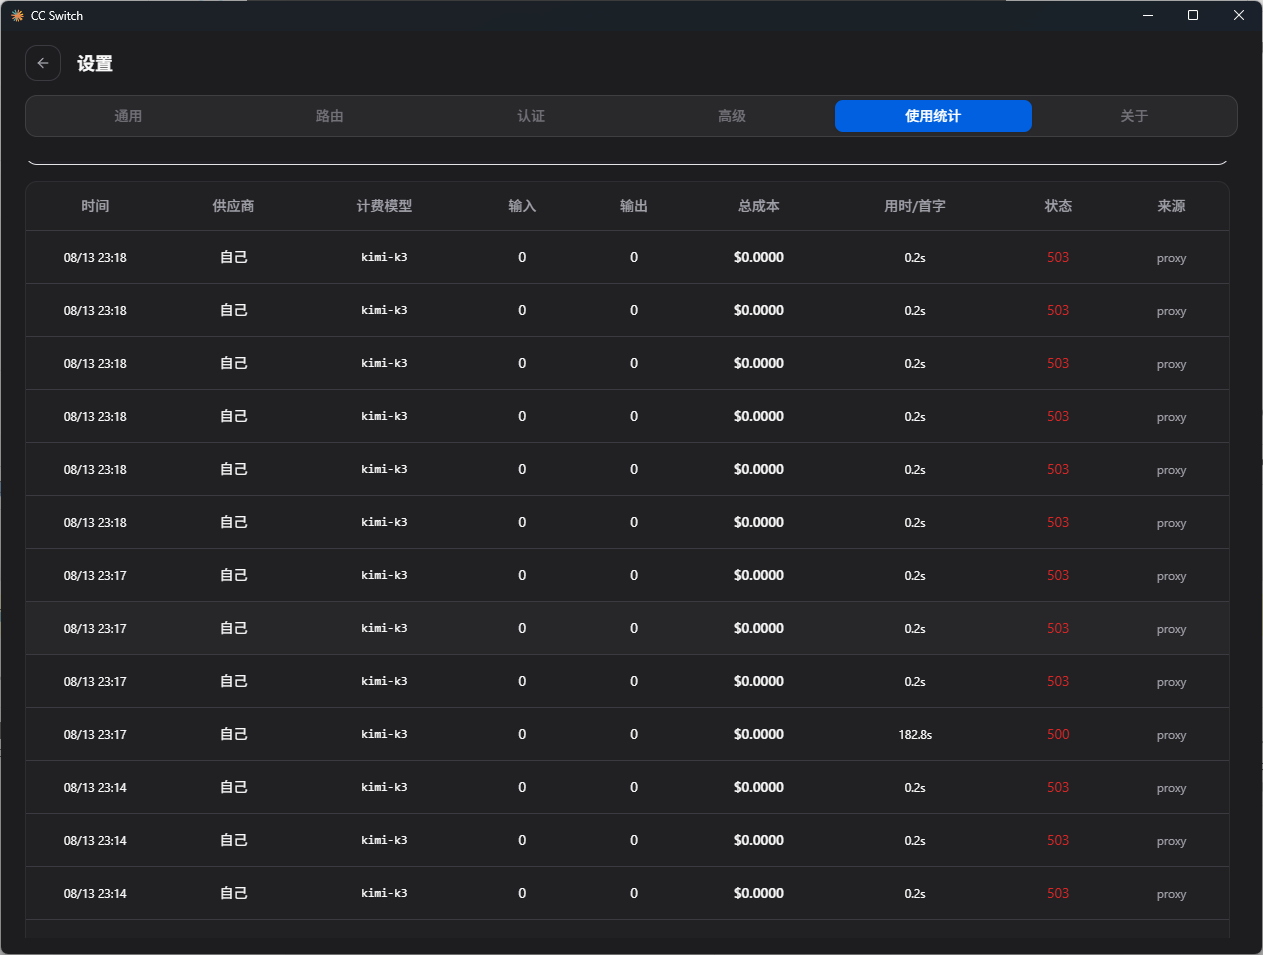The image size is (1263, 955).
Task: Click the CC Switch app icon in title bar
Action: 17,15
